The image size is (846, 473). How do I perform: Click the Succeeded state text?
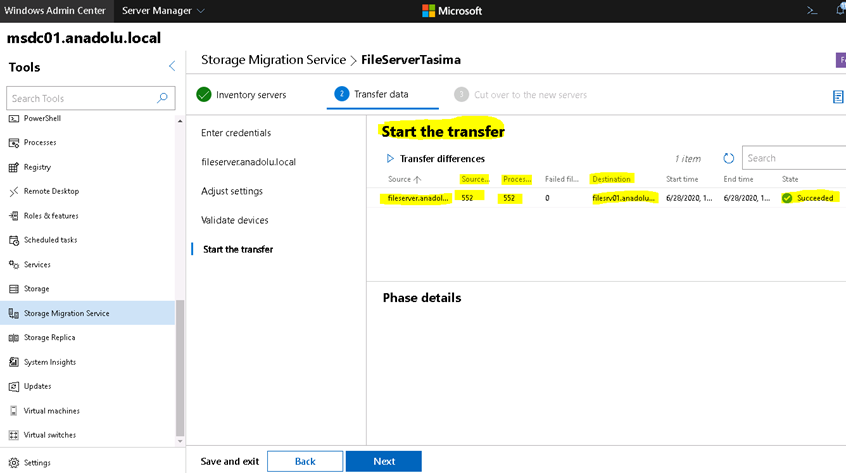point(815,198)
